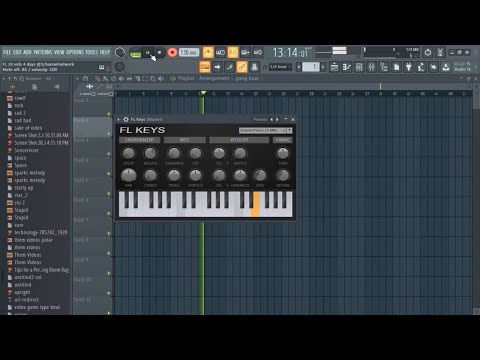
Task: Click the 13:14:01 time display
Action: 290,53
